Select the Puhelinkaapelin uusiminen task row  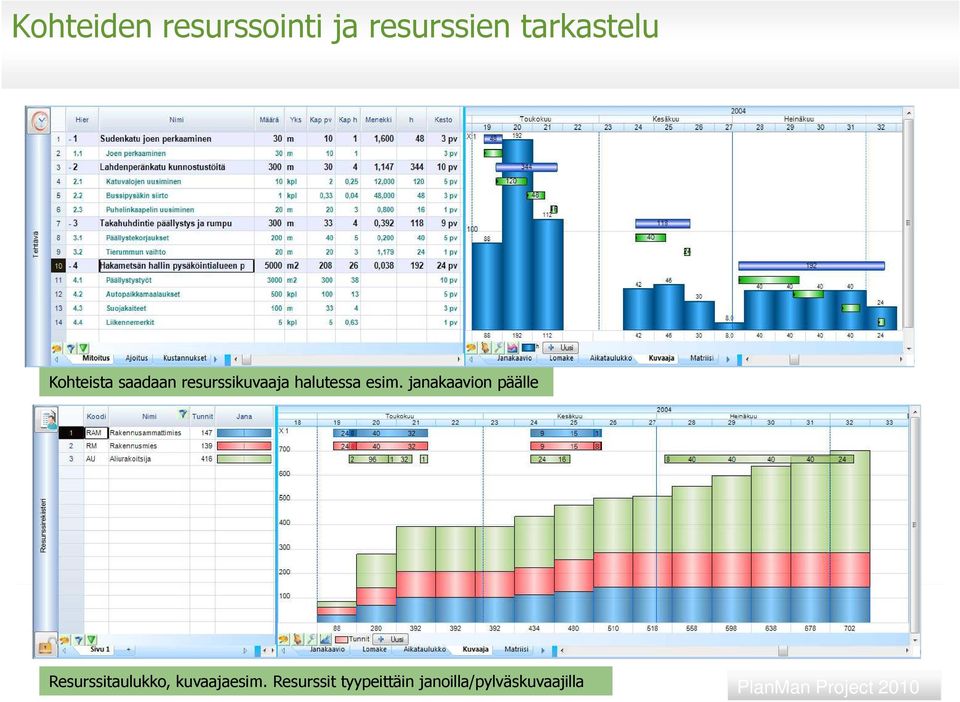click(257, 209)
